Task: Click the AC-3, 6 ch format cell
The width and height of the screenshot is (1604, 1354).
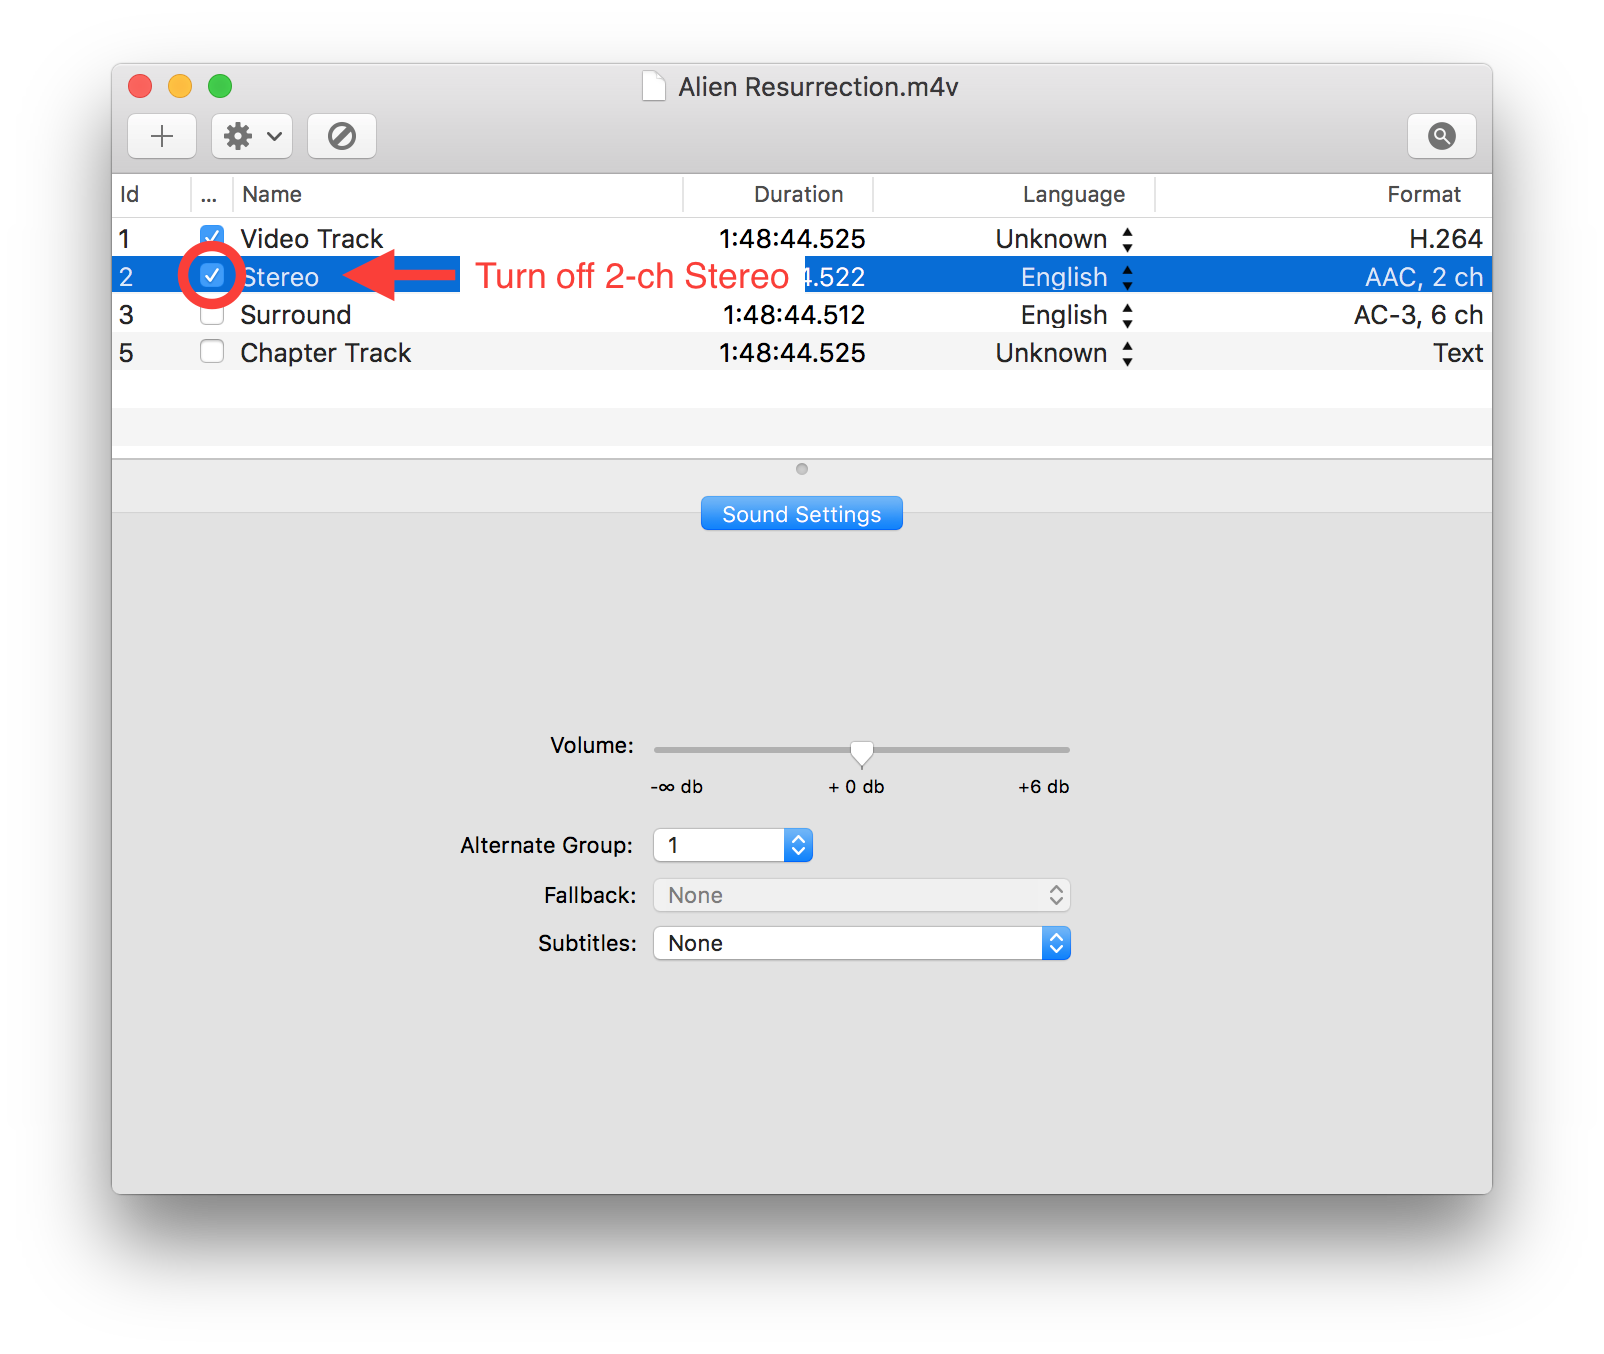Action: (1419, 315)
